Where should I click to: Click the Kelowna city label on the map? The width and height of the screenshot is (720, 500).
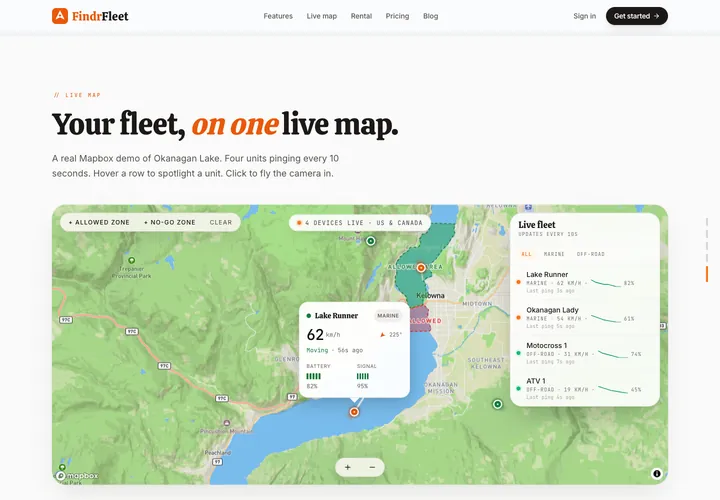point(430,295)
